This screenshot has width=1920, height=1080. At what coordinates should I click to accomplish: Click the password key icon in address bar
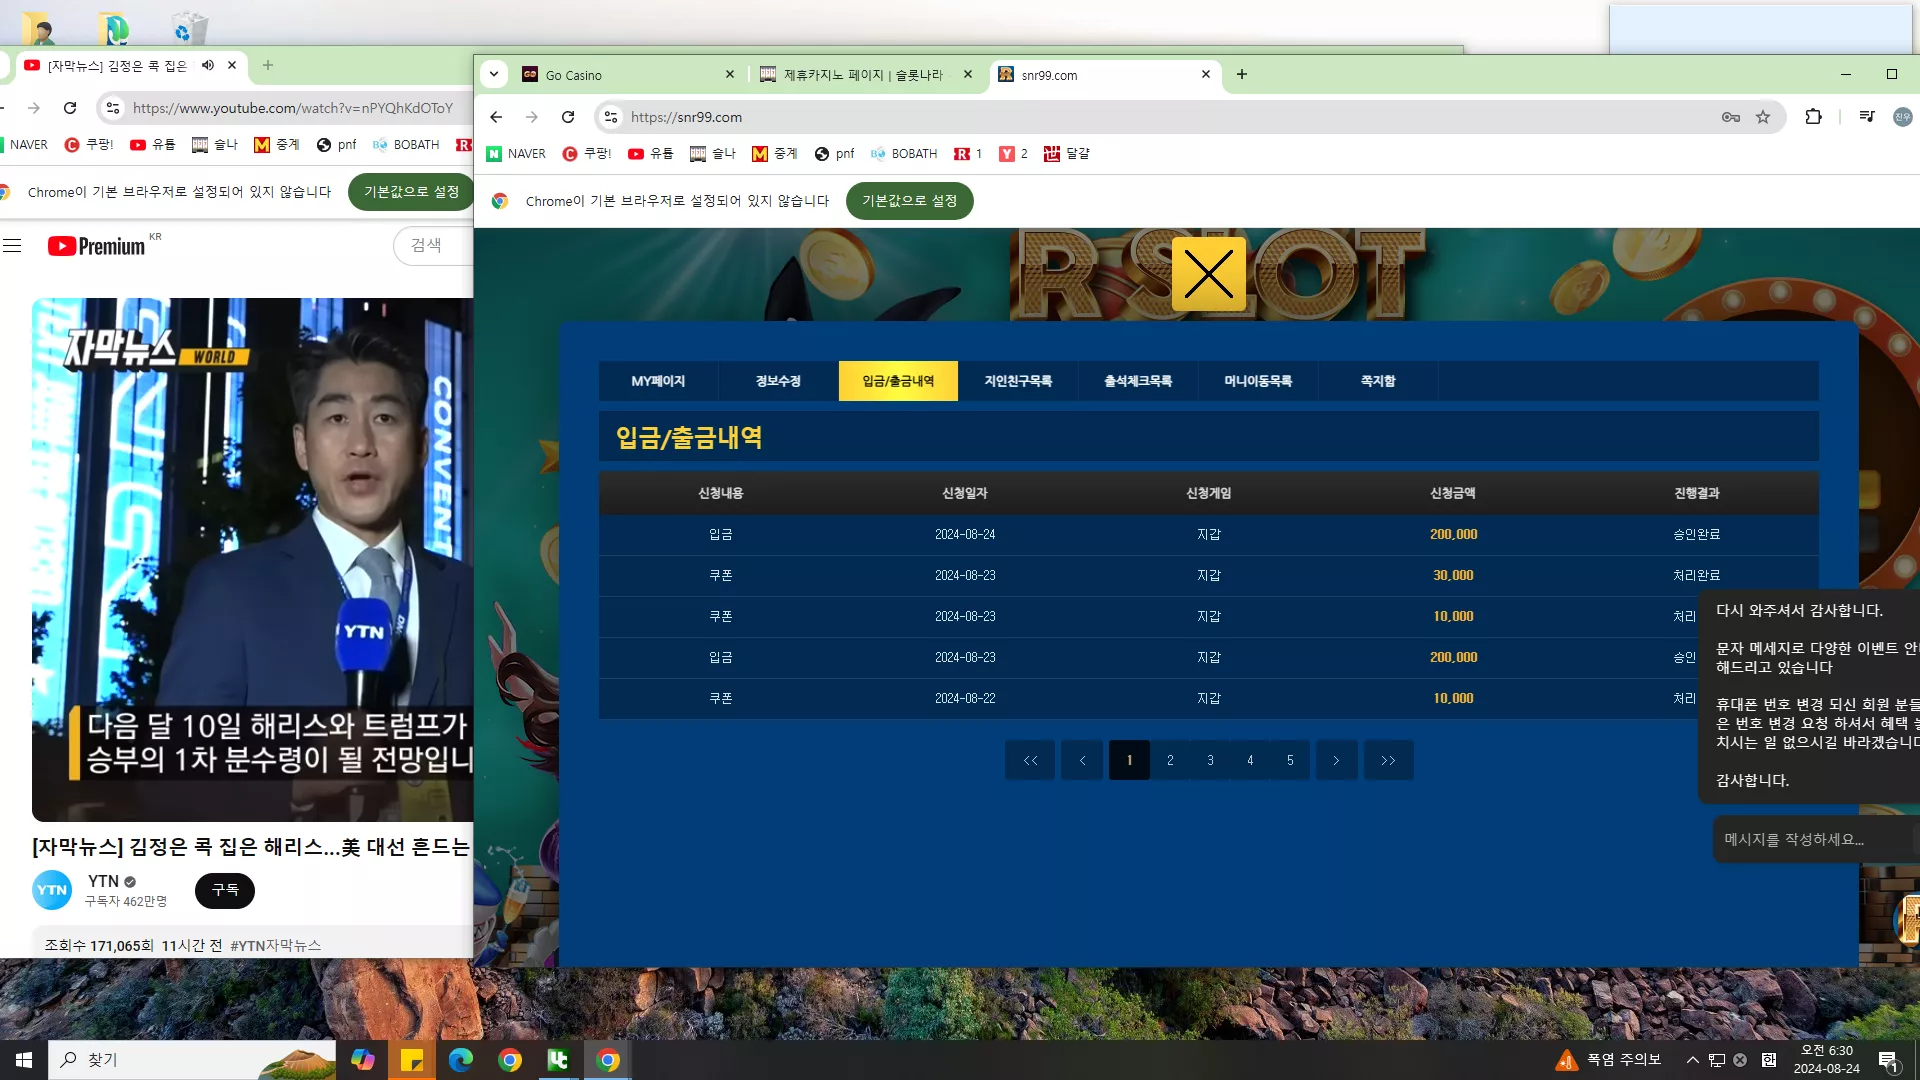pyautogui.click(x=1731, y=117)
